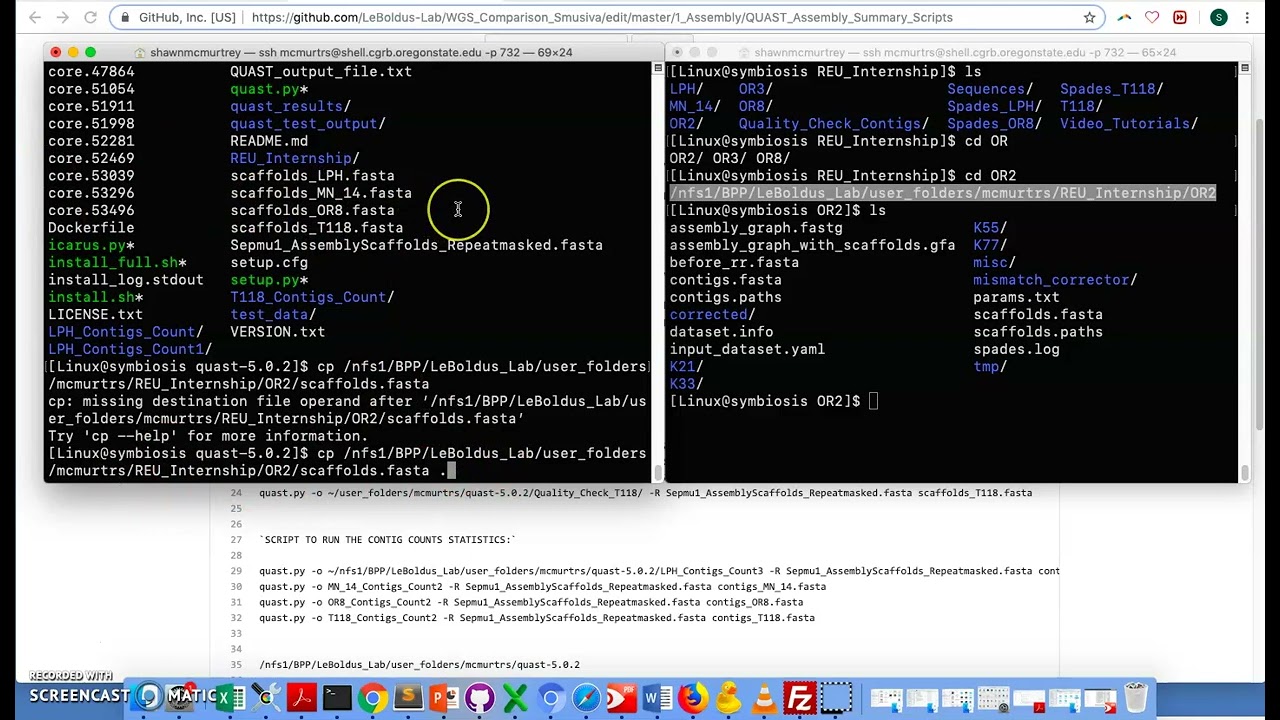Screen dimensions: 1280x720
Task: Go back with the browser back arrow
Action: coord(35,17)
